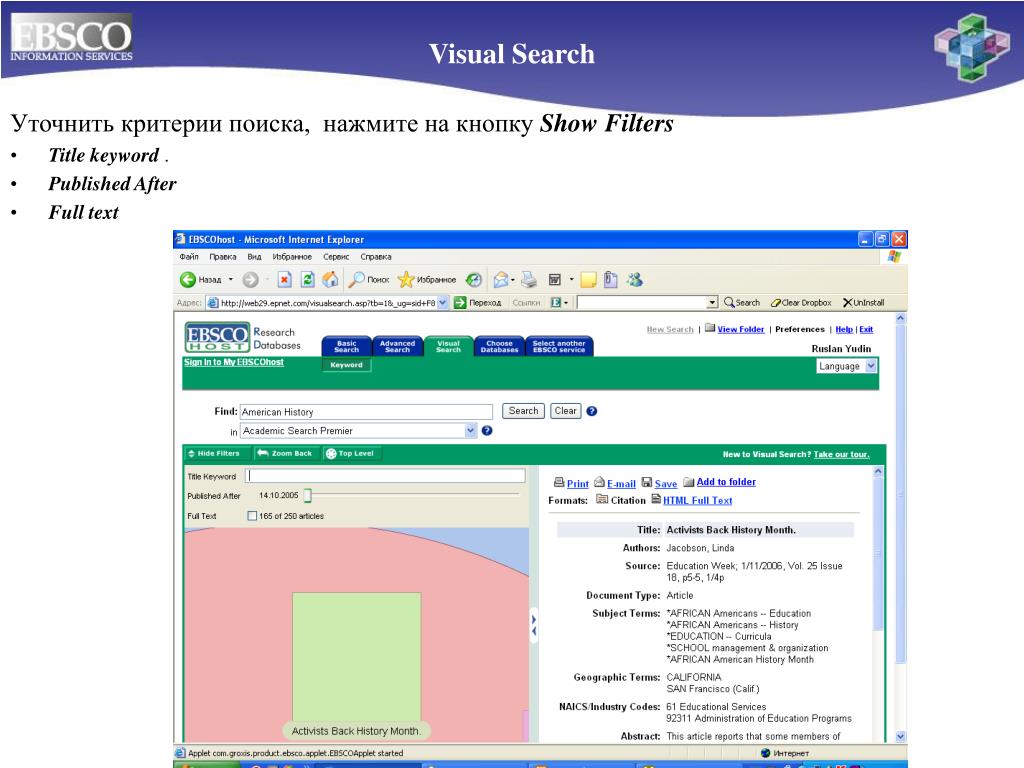1024x768 pixels.
Task: Click the EBSCOhost logo
Action: pyautogui.click(x=217, y=337)
